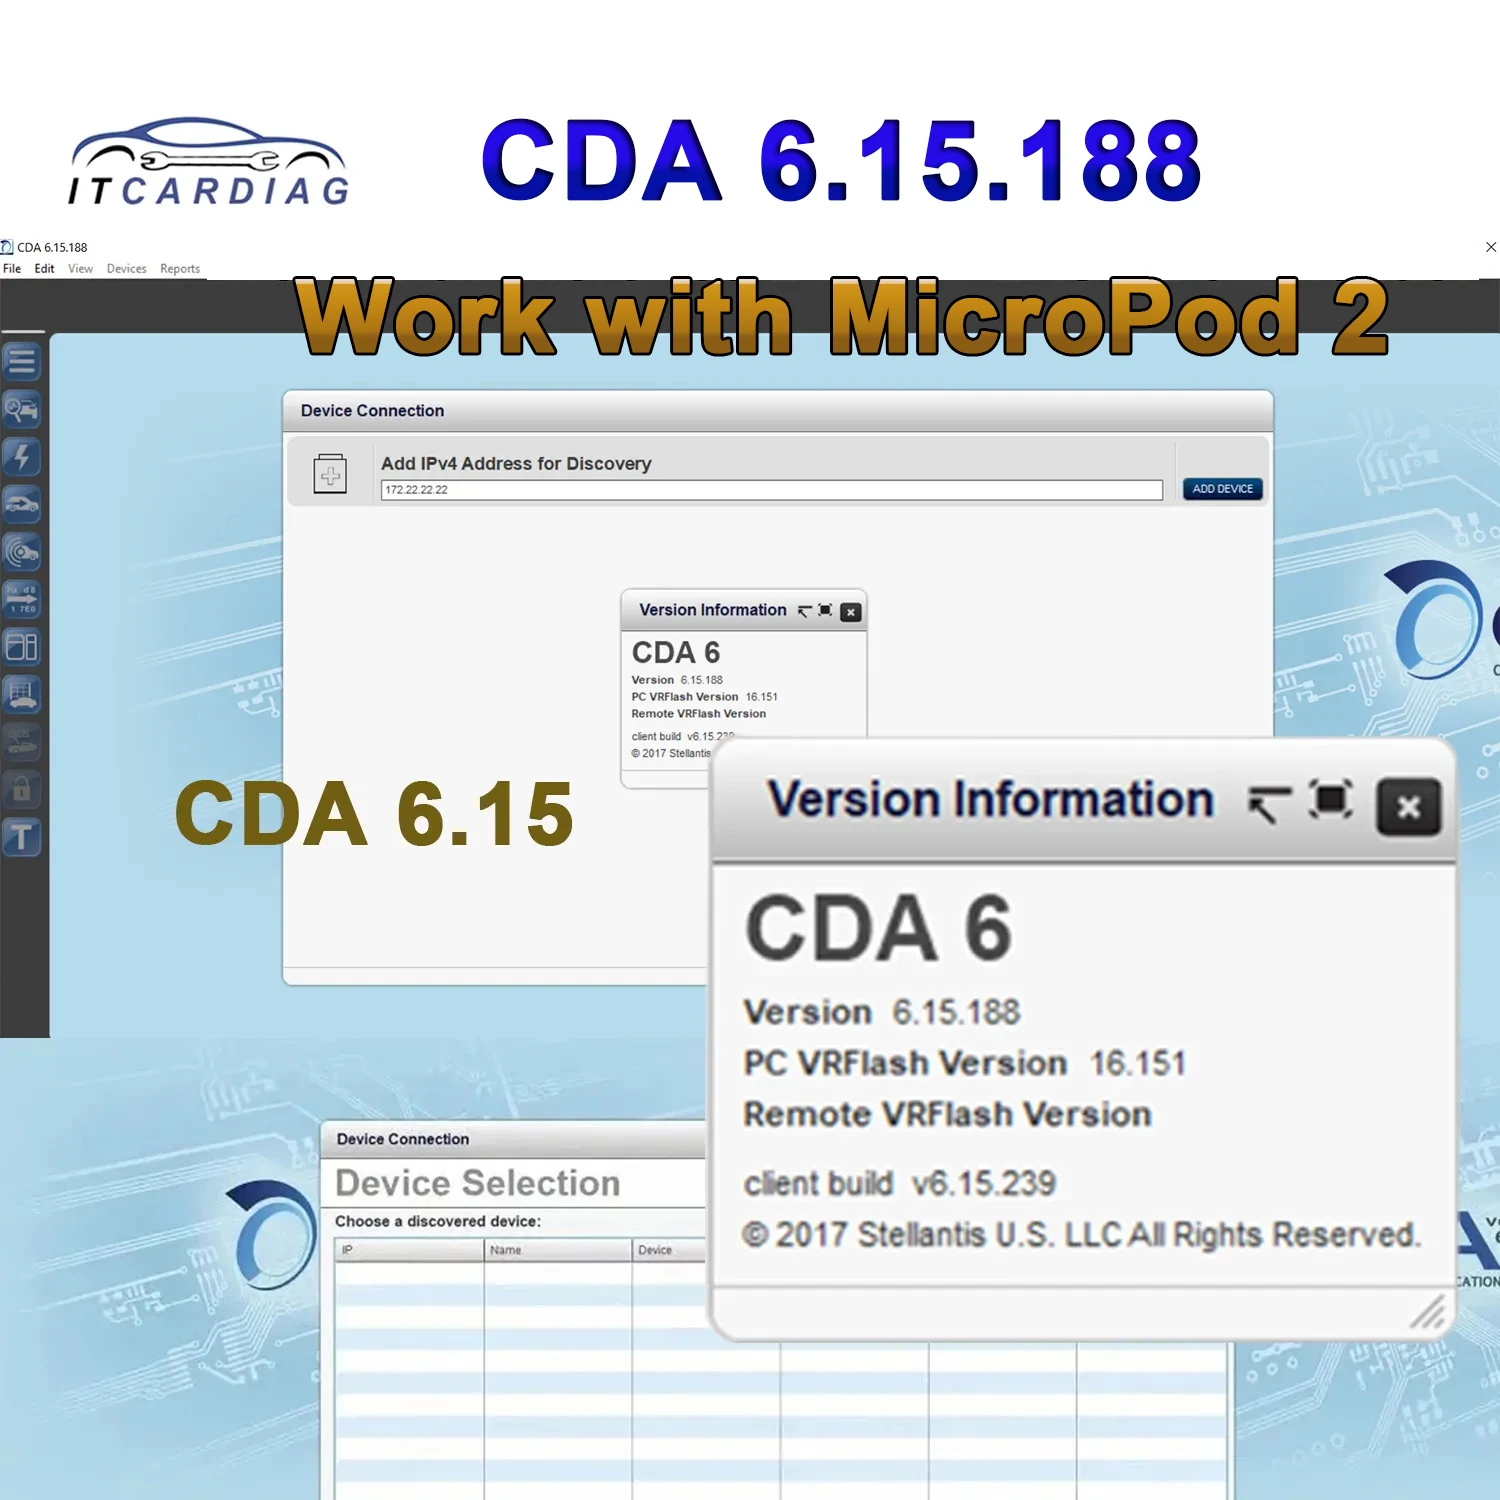1500x1500 pixels.
Task: Click the garage grid vehicle icon
Action: pyautogui.click(x=22, y=694)
